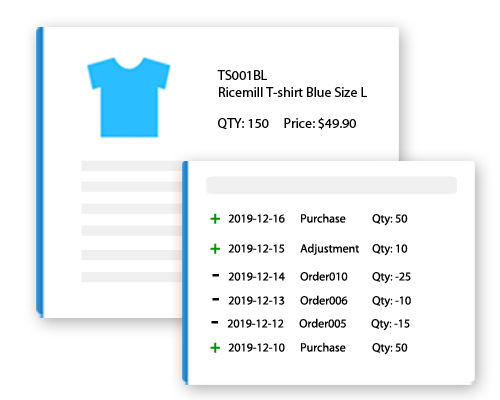Open product name Ricemill T-shirt Blue Size L
Viewport: 500px width, 400px height.
[x=292, y=92]
